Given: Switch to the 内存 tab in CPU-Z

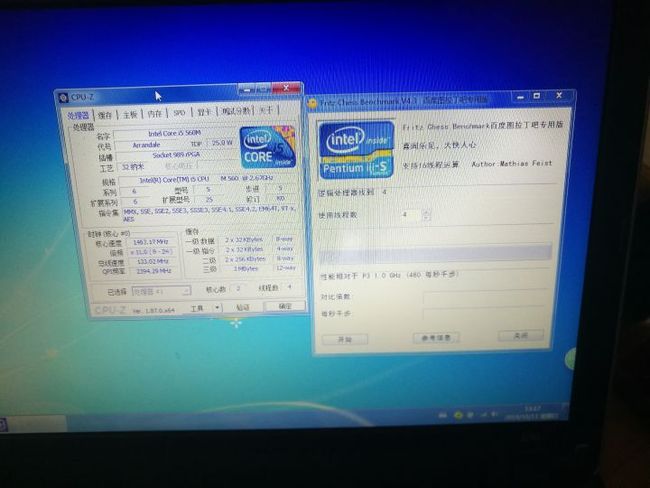Looking at the screenshot, I should tap(155, 113).
